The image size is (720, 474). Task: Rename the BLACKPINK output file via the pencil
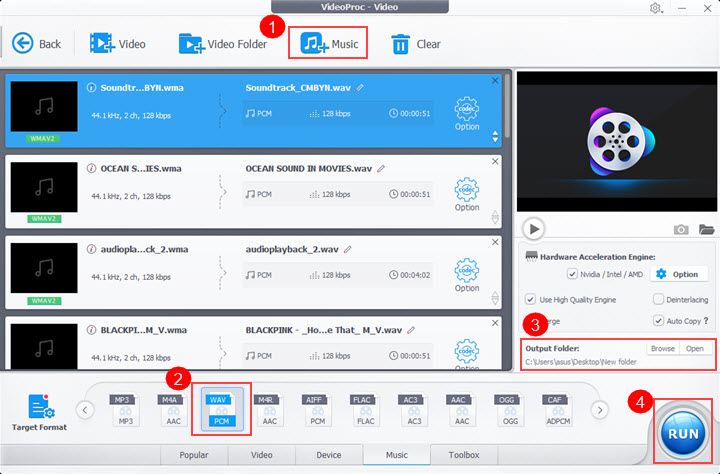411,330
